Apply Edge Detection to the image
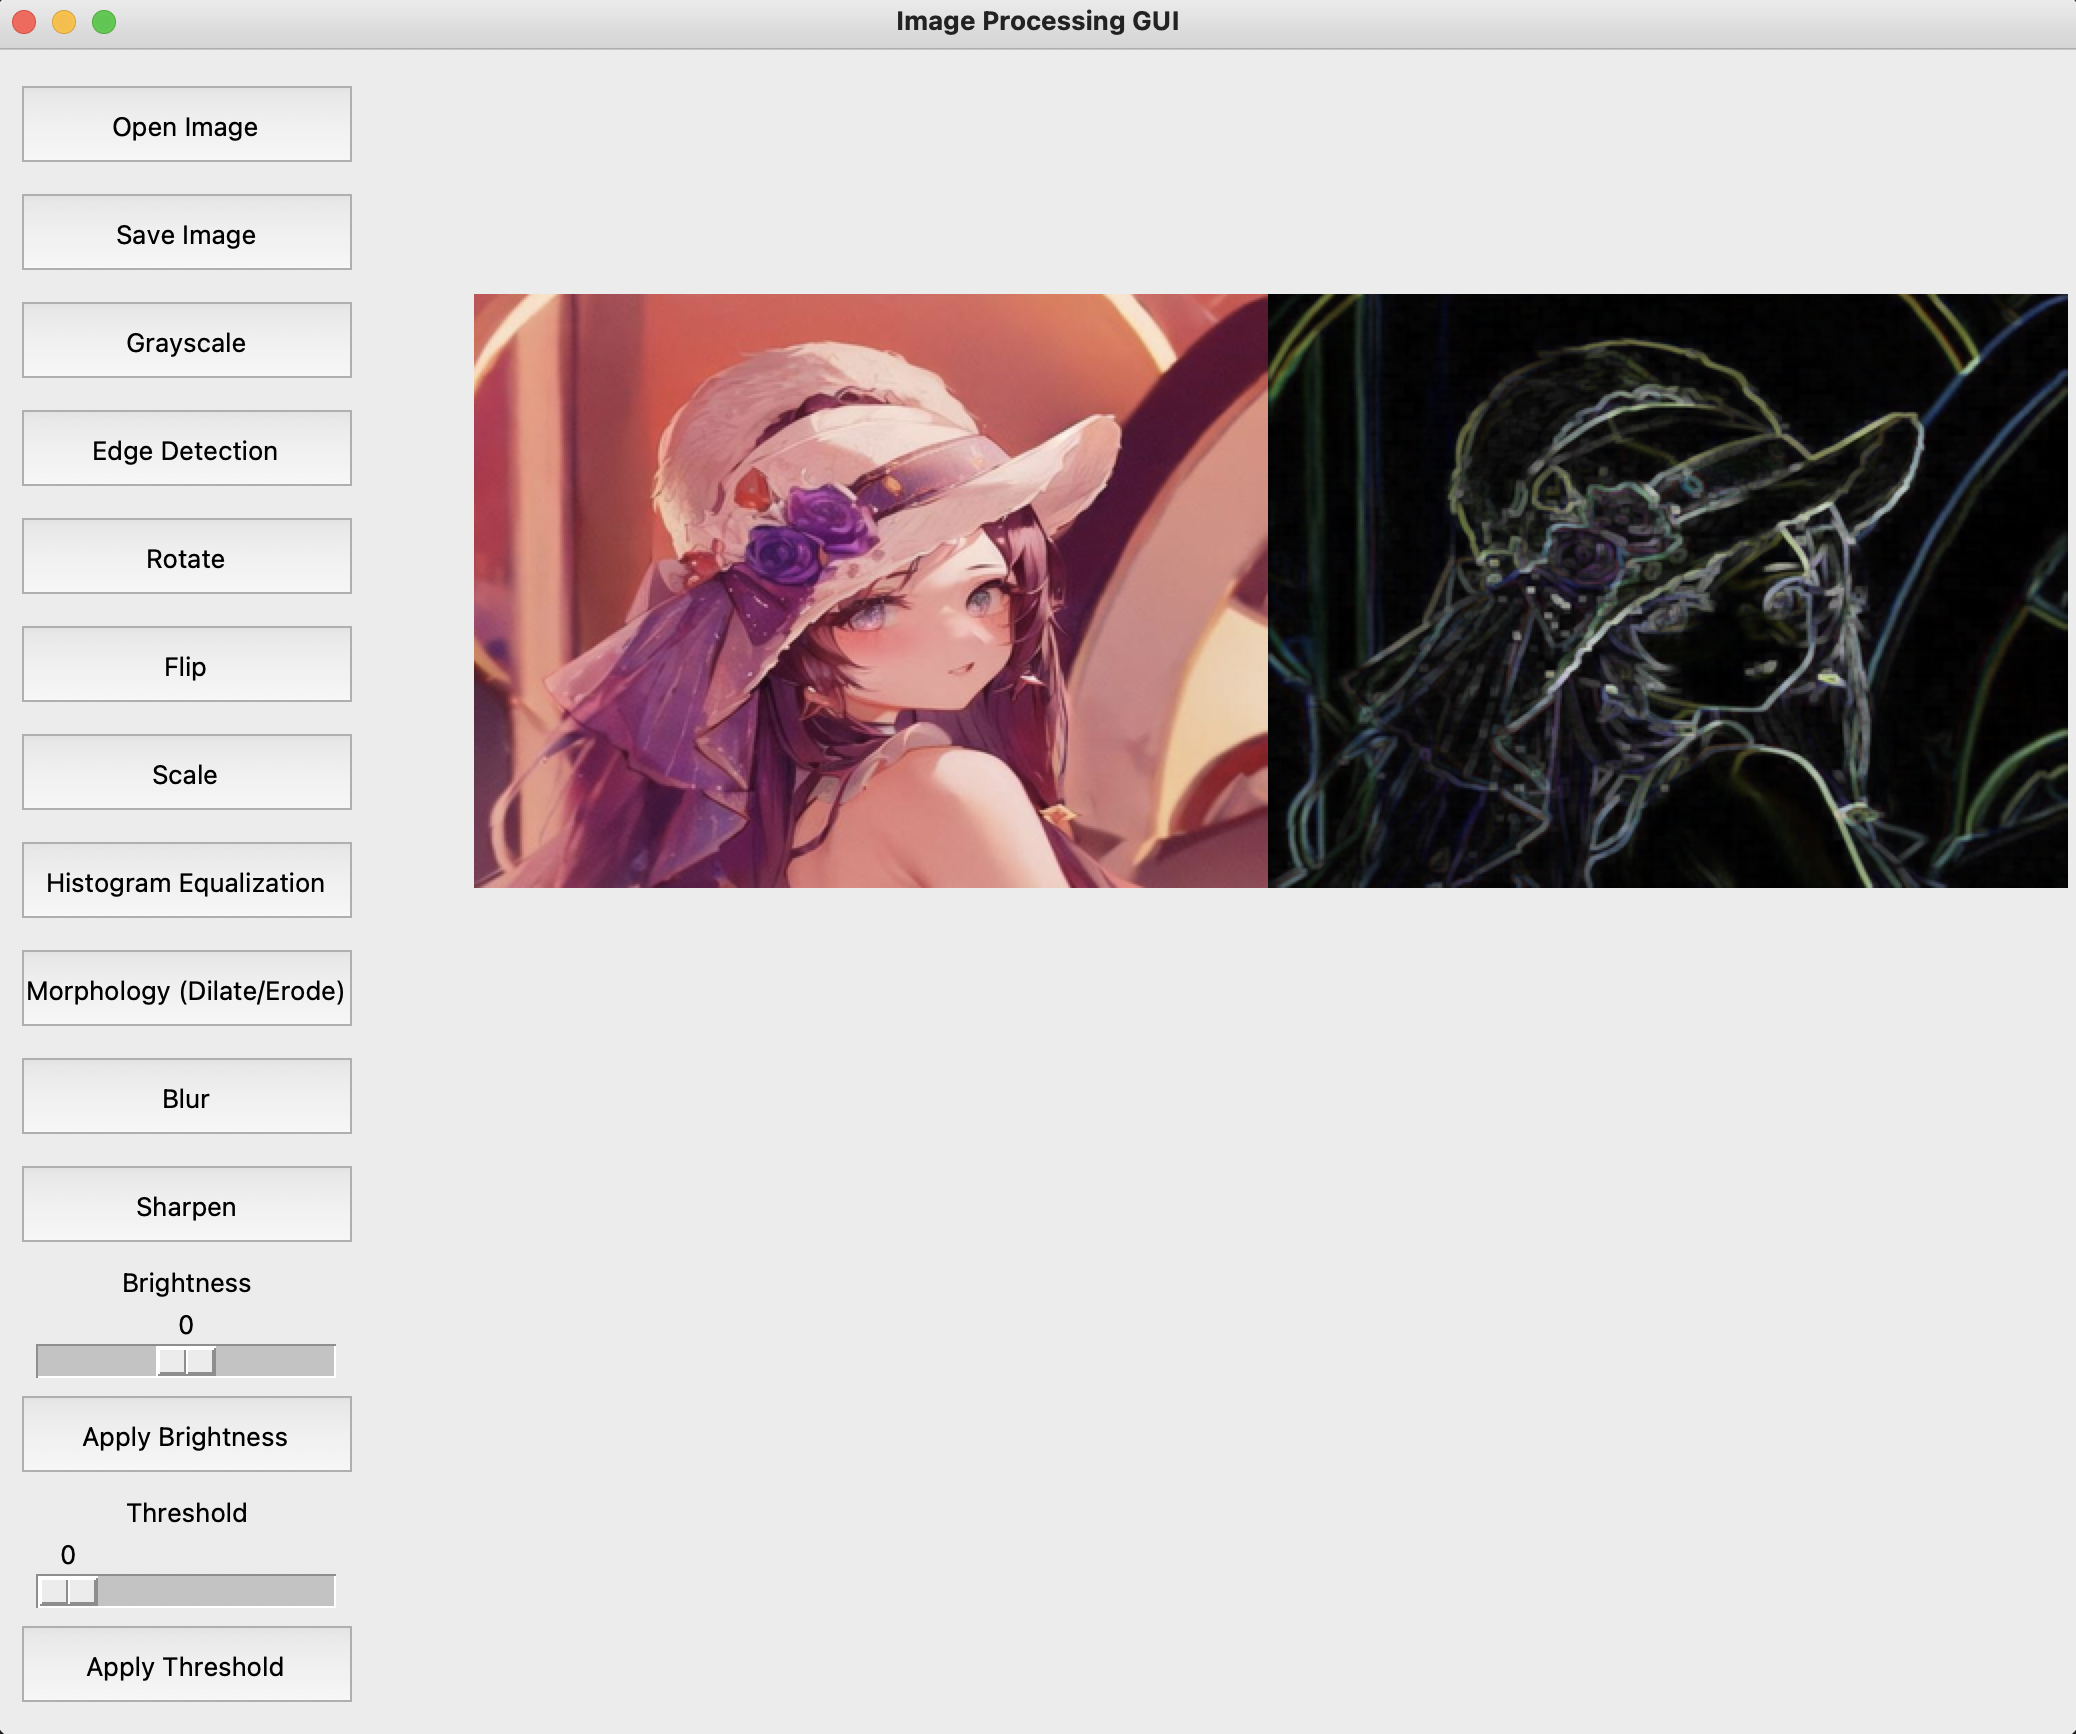The width and height of the screenshot is (2076, 1734). [186, 448]
